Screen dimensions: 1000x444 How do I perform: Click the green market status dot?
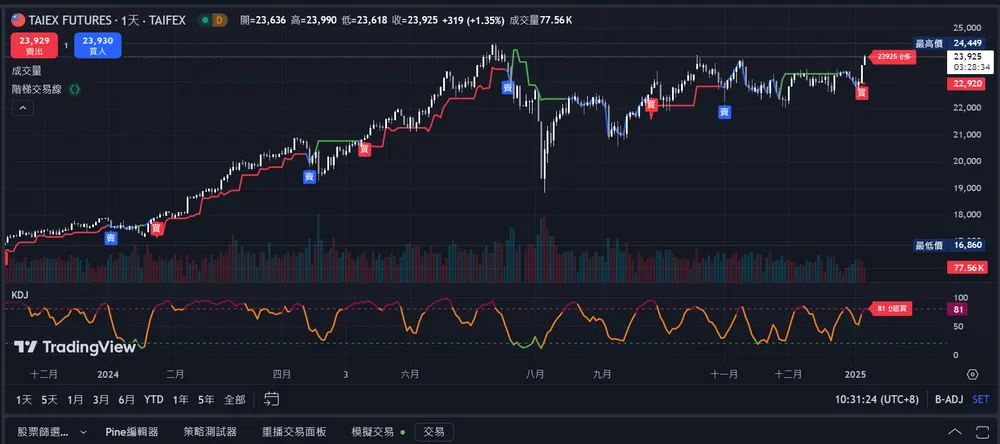click(205, 20)
